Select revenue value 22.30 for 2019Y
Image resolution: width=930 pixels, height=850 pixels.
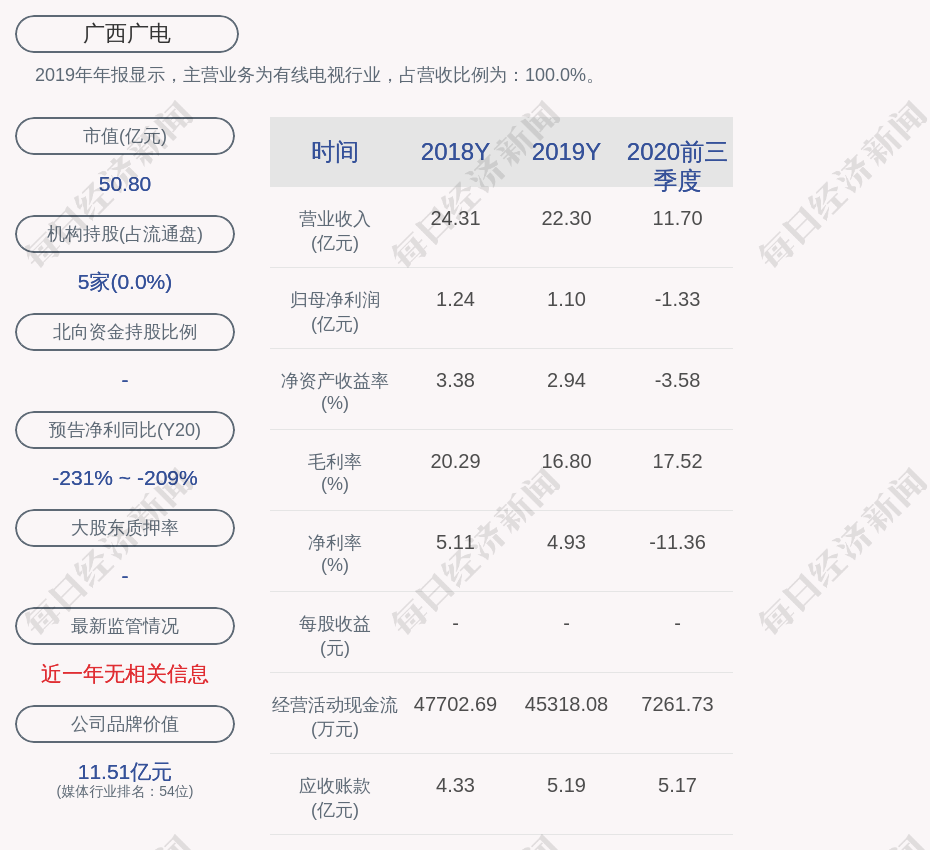click(x=566, y=218)
